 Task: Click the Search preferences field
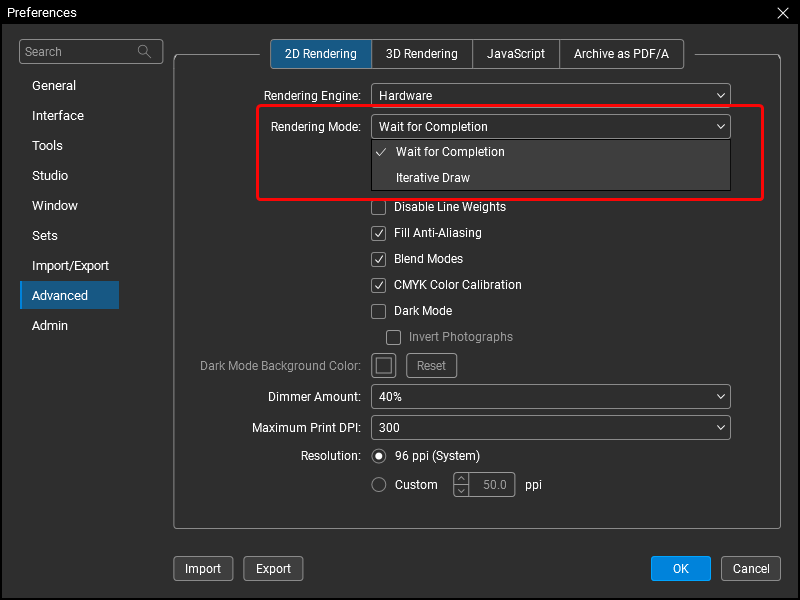[x=91, y=52]
